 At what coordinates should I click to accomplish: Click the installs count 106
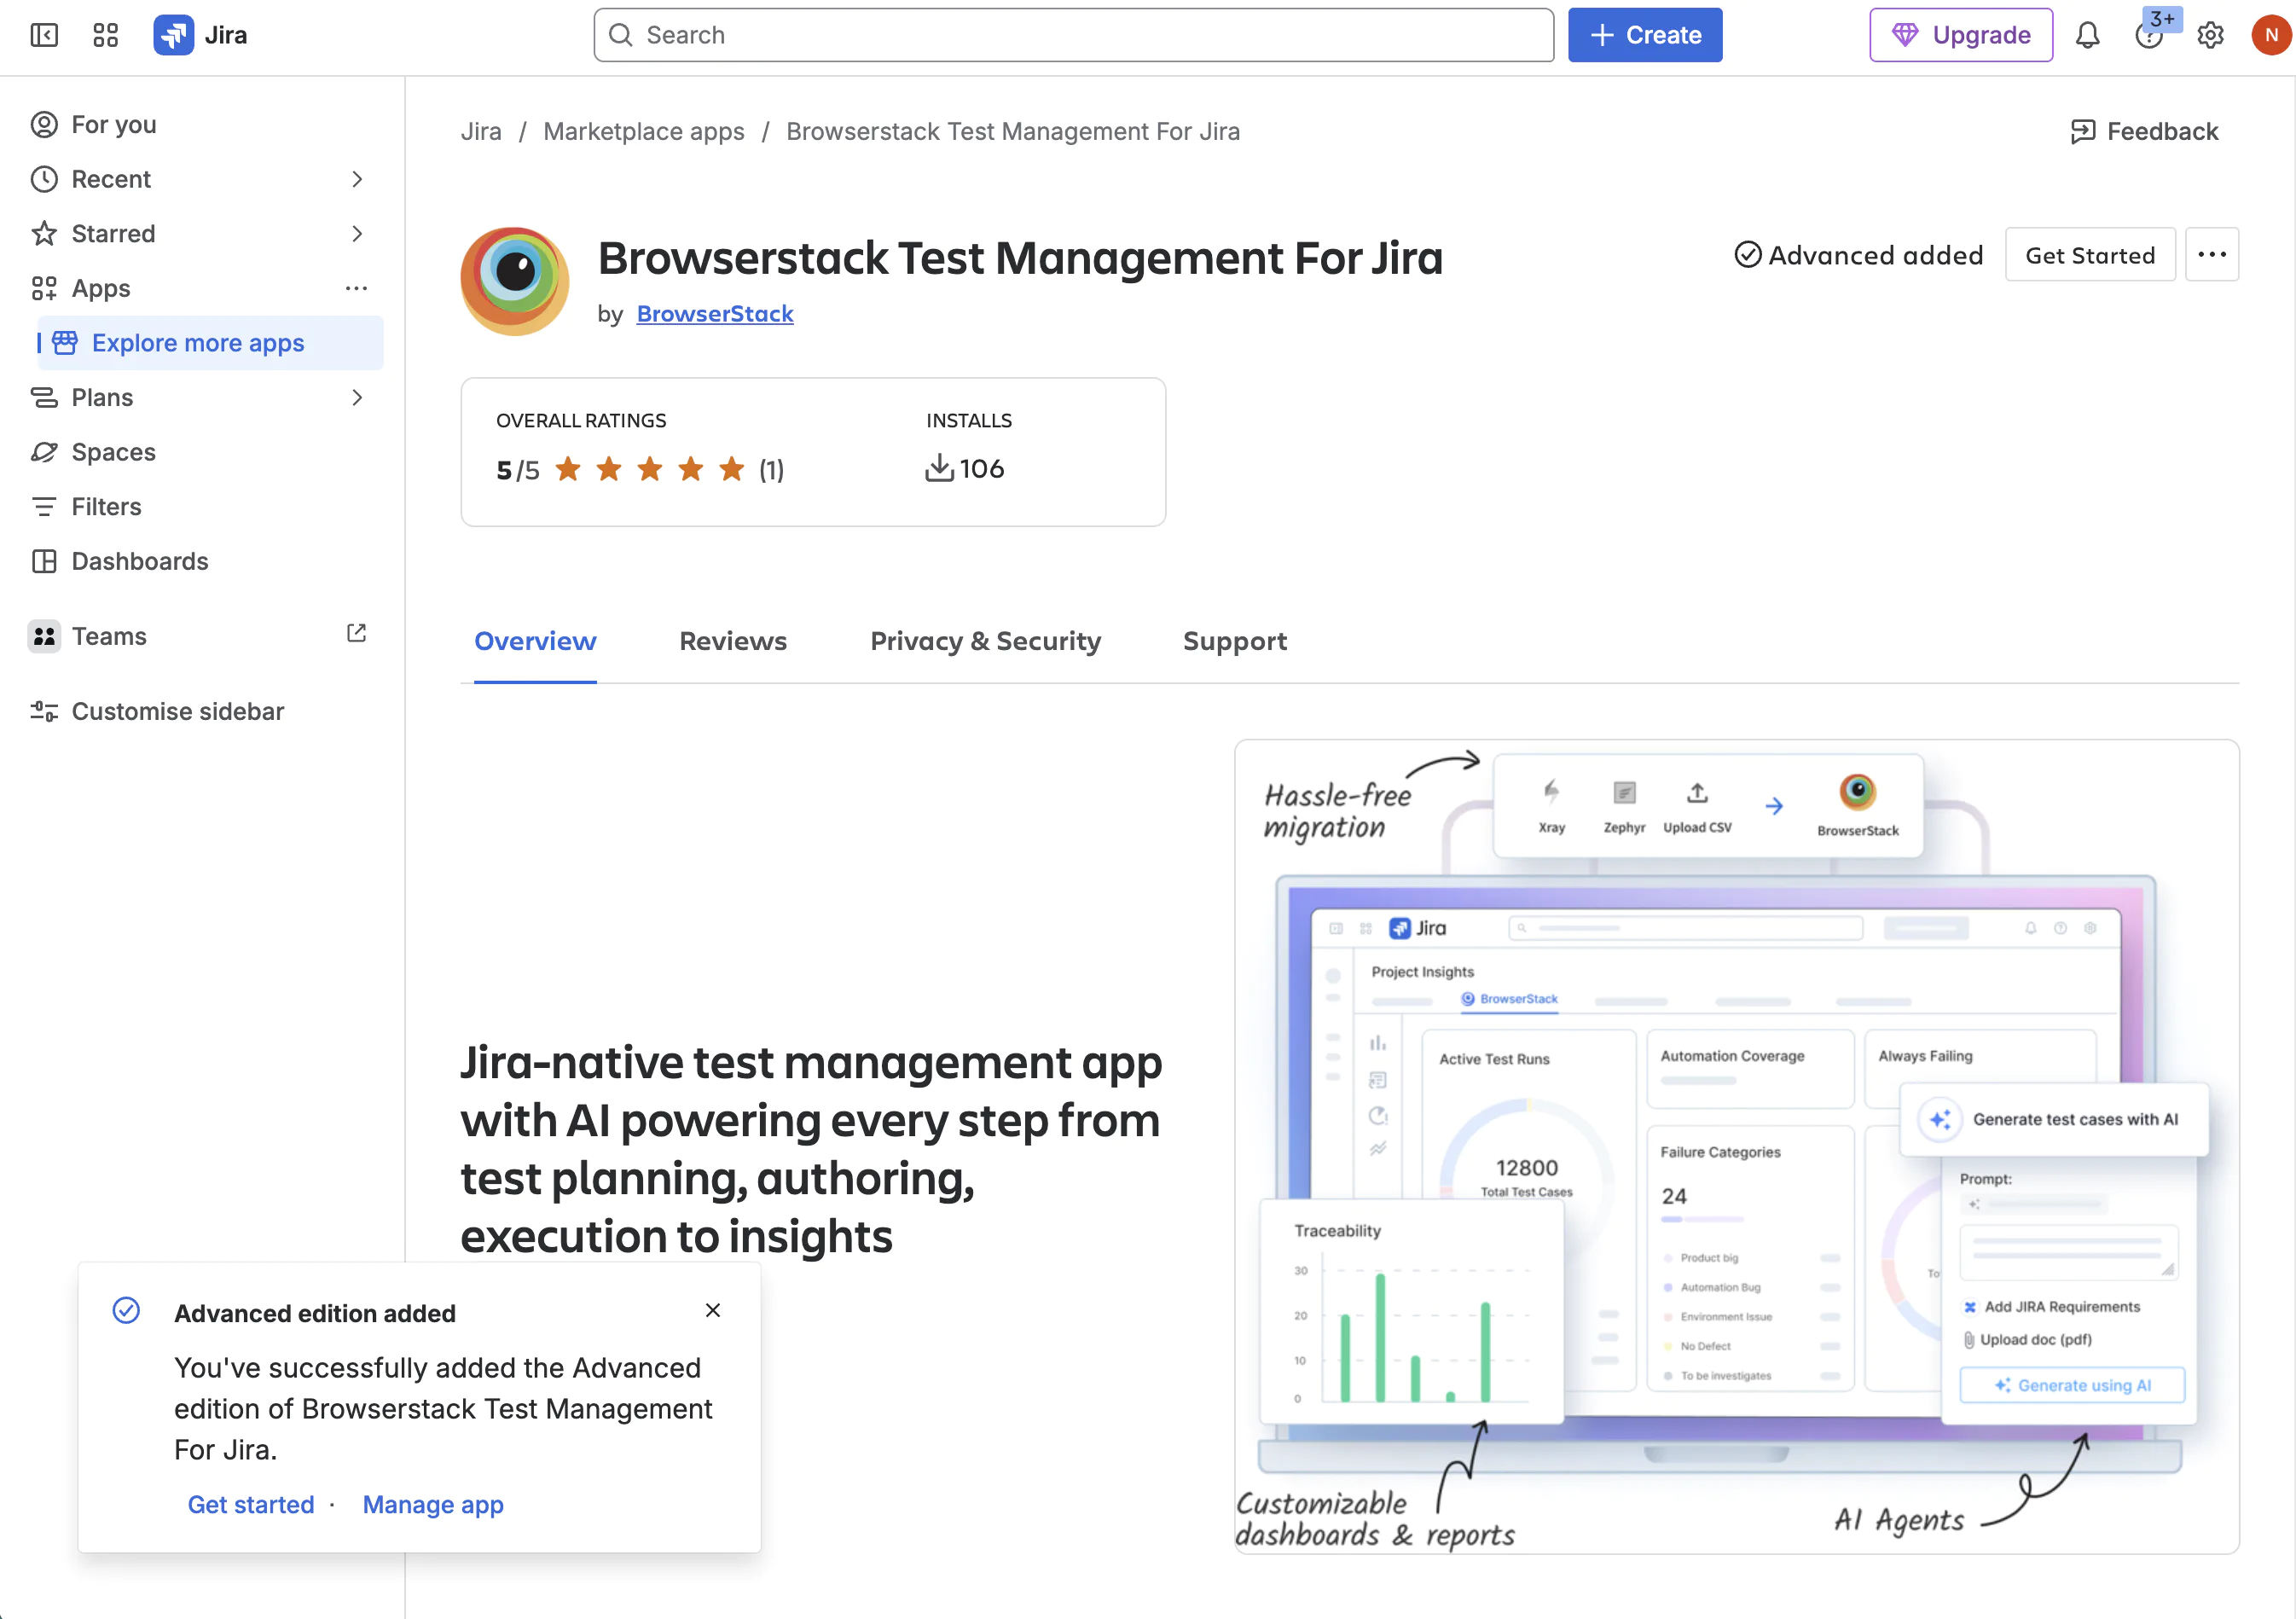tap(965, 469)
